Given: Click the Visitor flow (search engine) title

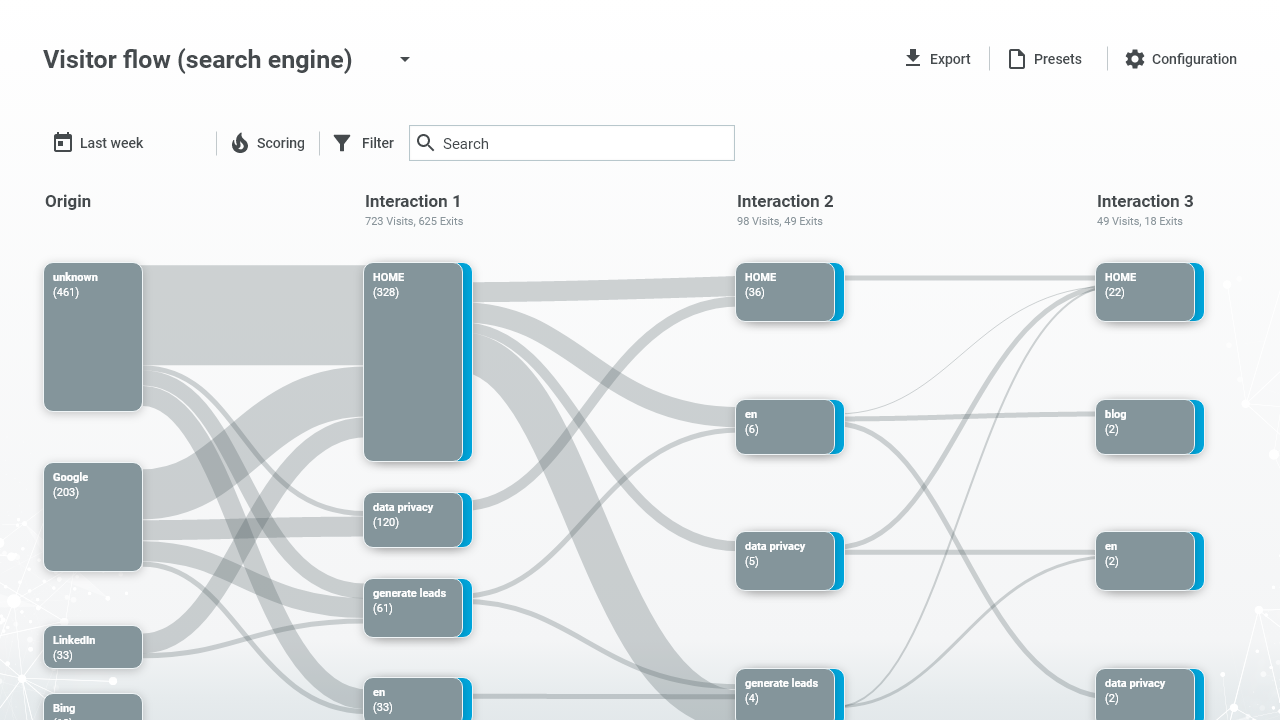Looking at the screenshot, I should point(198,59).
